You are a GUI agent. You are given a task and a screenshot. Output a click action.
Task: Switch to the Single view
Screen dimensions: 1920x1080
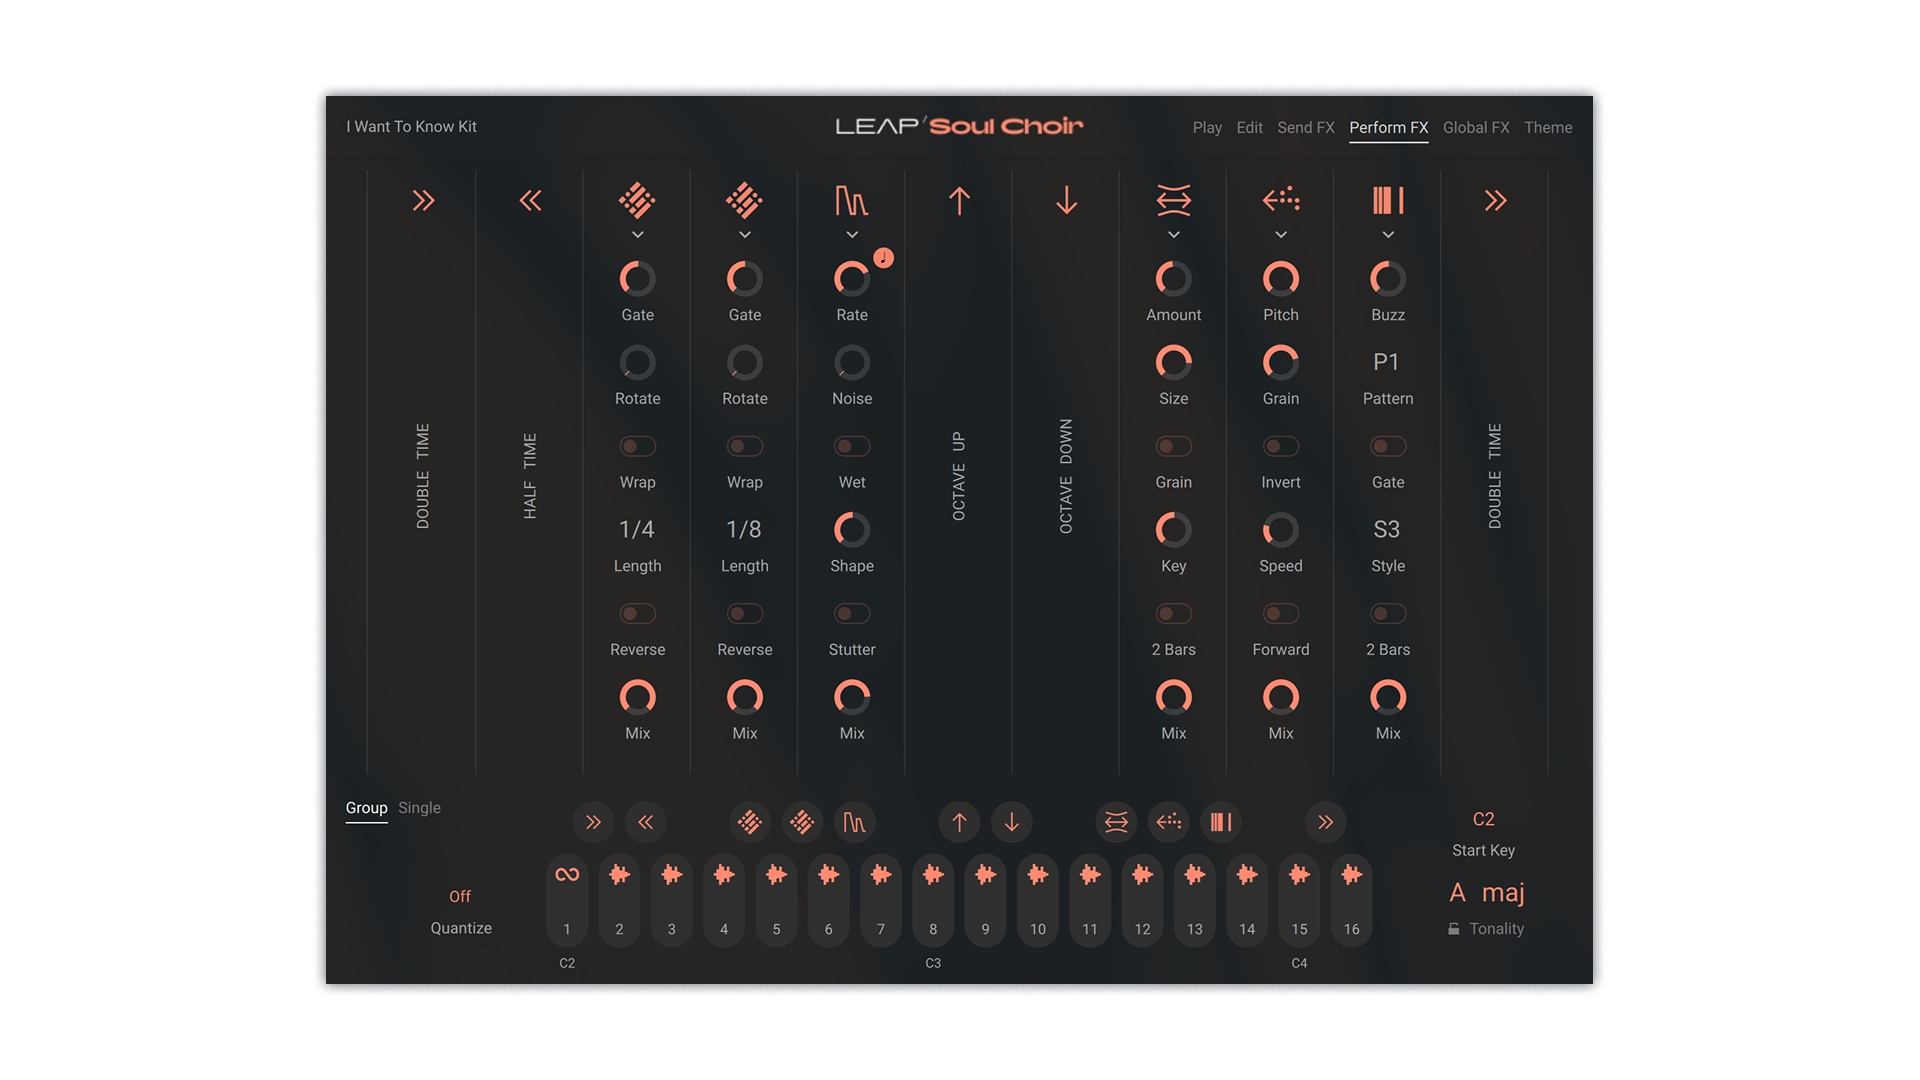click(419, 807)
